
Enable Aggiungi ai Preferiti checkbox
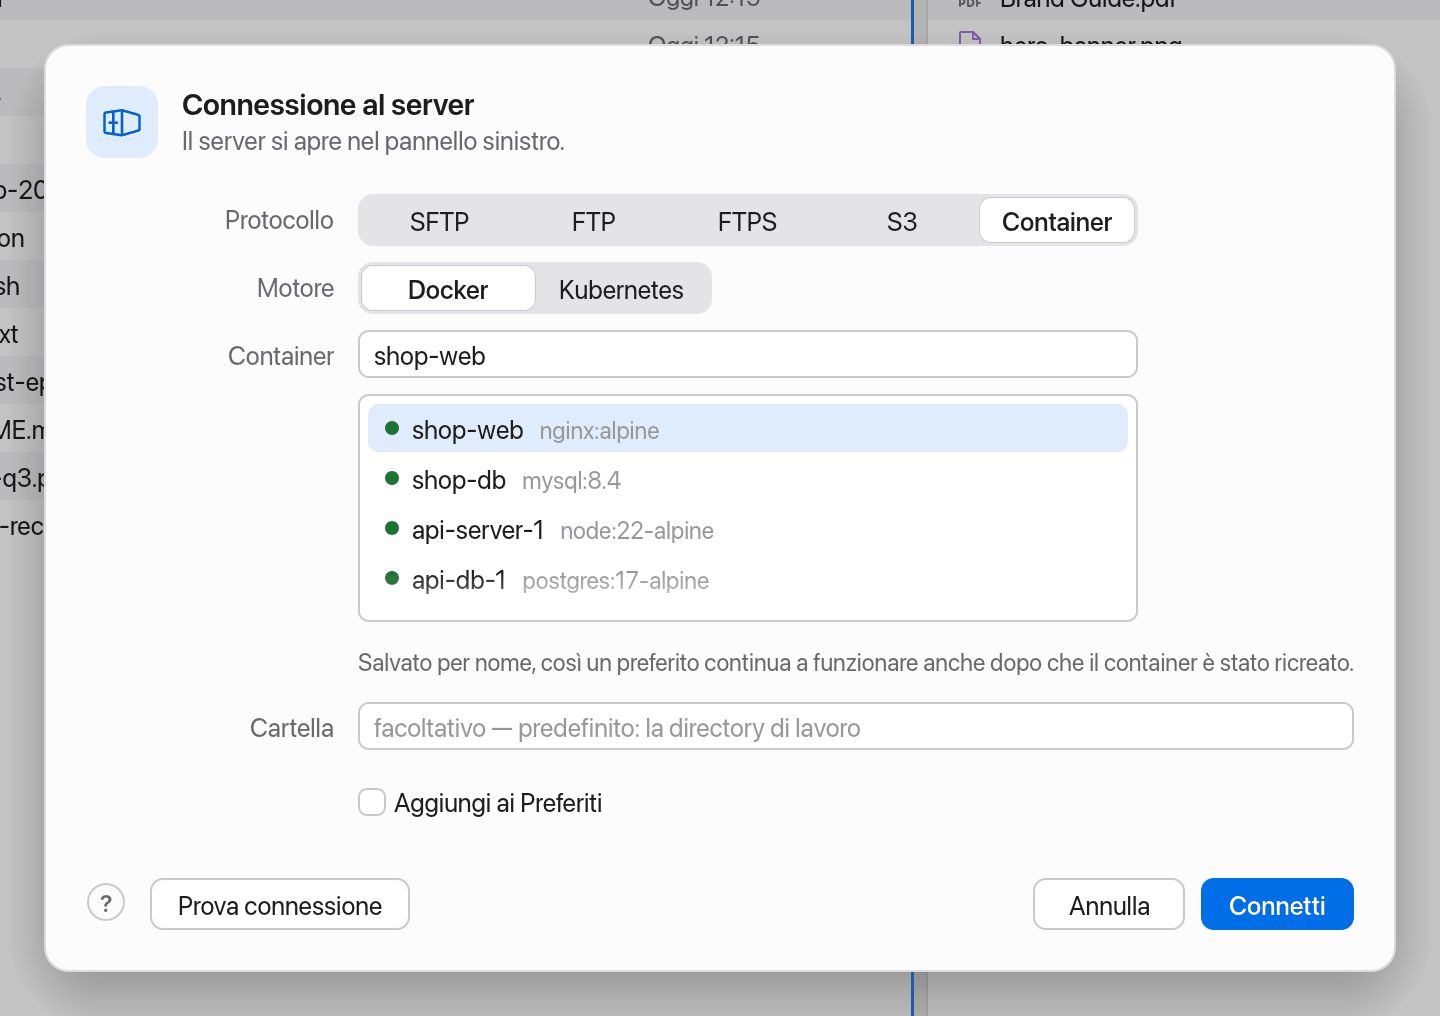[x=372, y=803]
